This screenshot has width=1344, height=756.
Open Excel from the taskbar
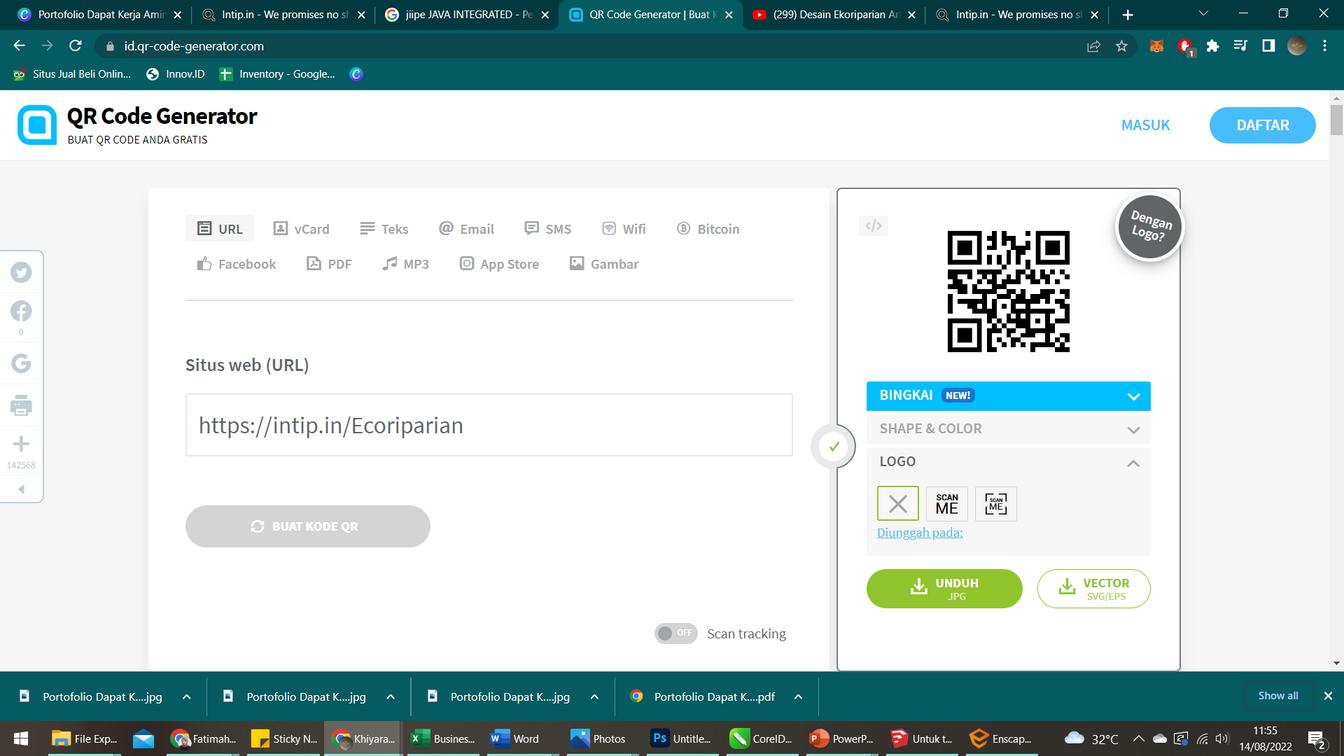(442, 739)
